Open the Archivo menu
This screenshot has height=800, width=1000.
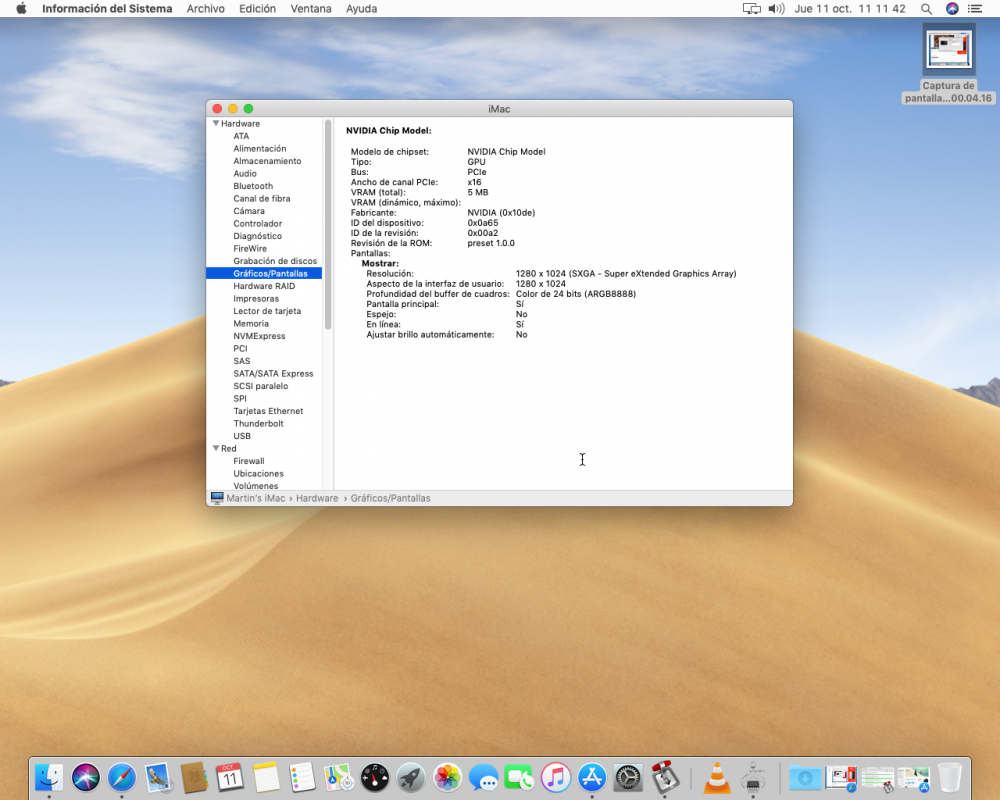click(x=205, y=9)
